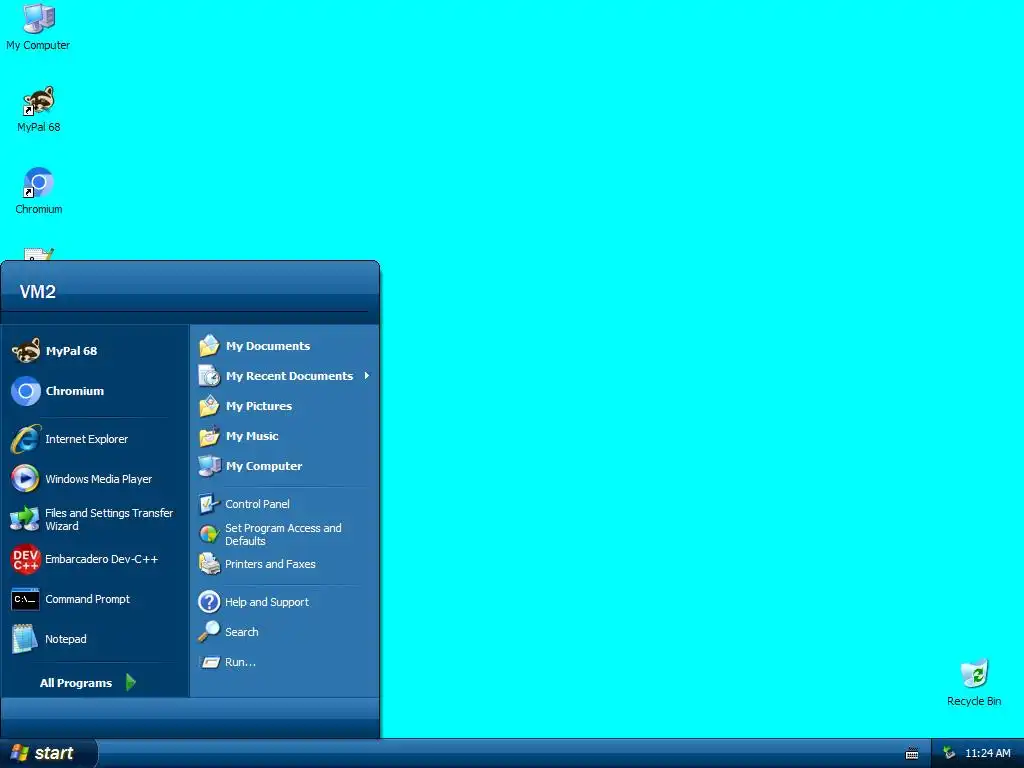Click the Chromium pinned label
The image size is (1024, 768).
[74, 391]
